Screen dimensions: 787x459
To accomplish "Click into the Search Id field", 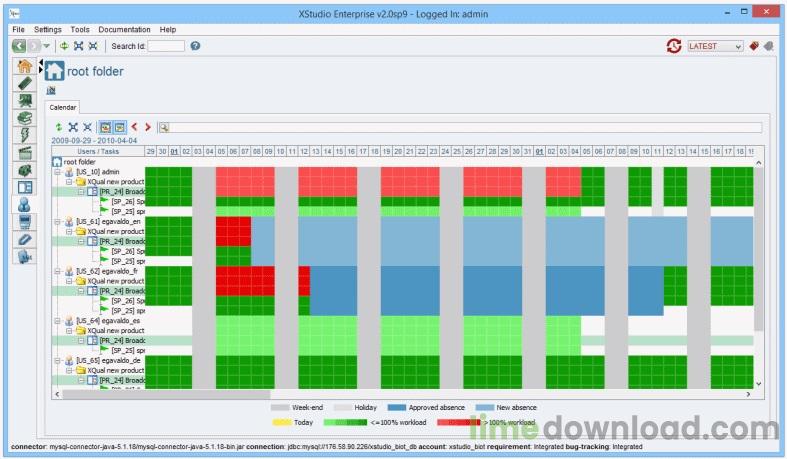I will [x=166, y=46].
